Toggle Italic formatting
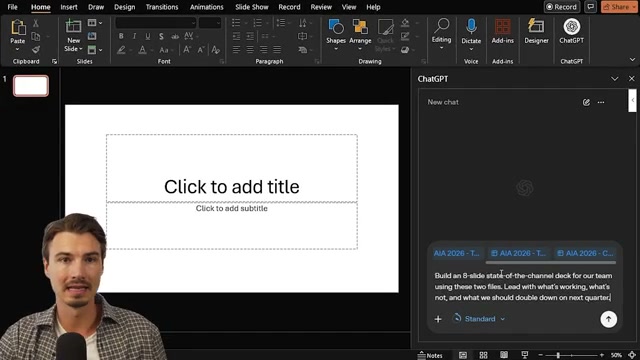 pos(134,36)
